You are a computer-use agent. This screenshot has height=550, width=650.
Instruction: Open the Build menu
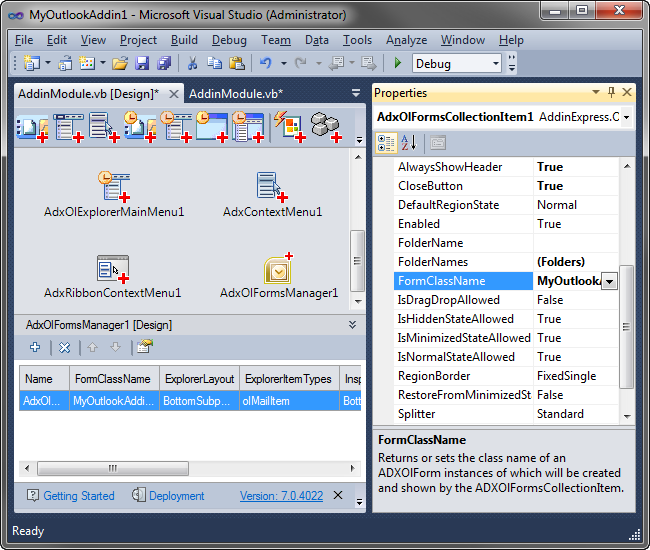pos(184,40)
